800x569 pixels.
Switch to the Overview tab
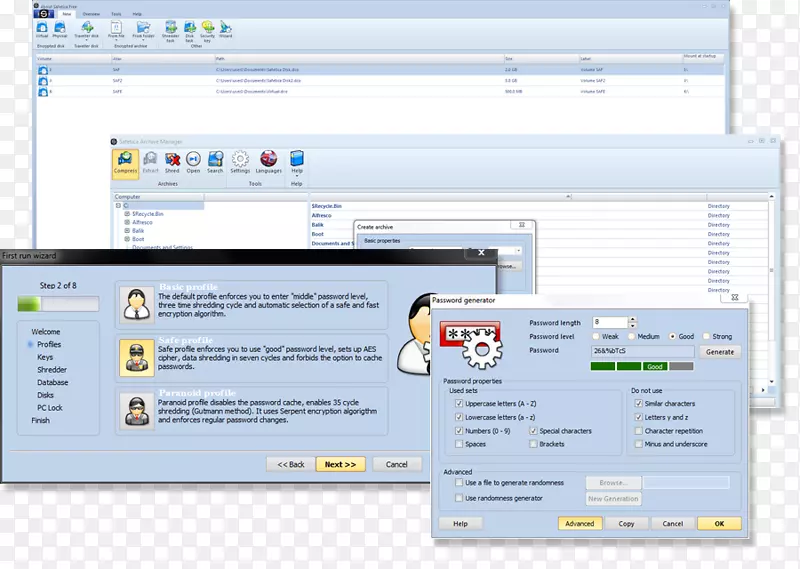[91, 14]
